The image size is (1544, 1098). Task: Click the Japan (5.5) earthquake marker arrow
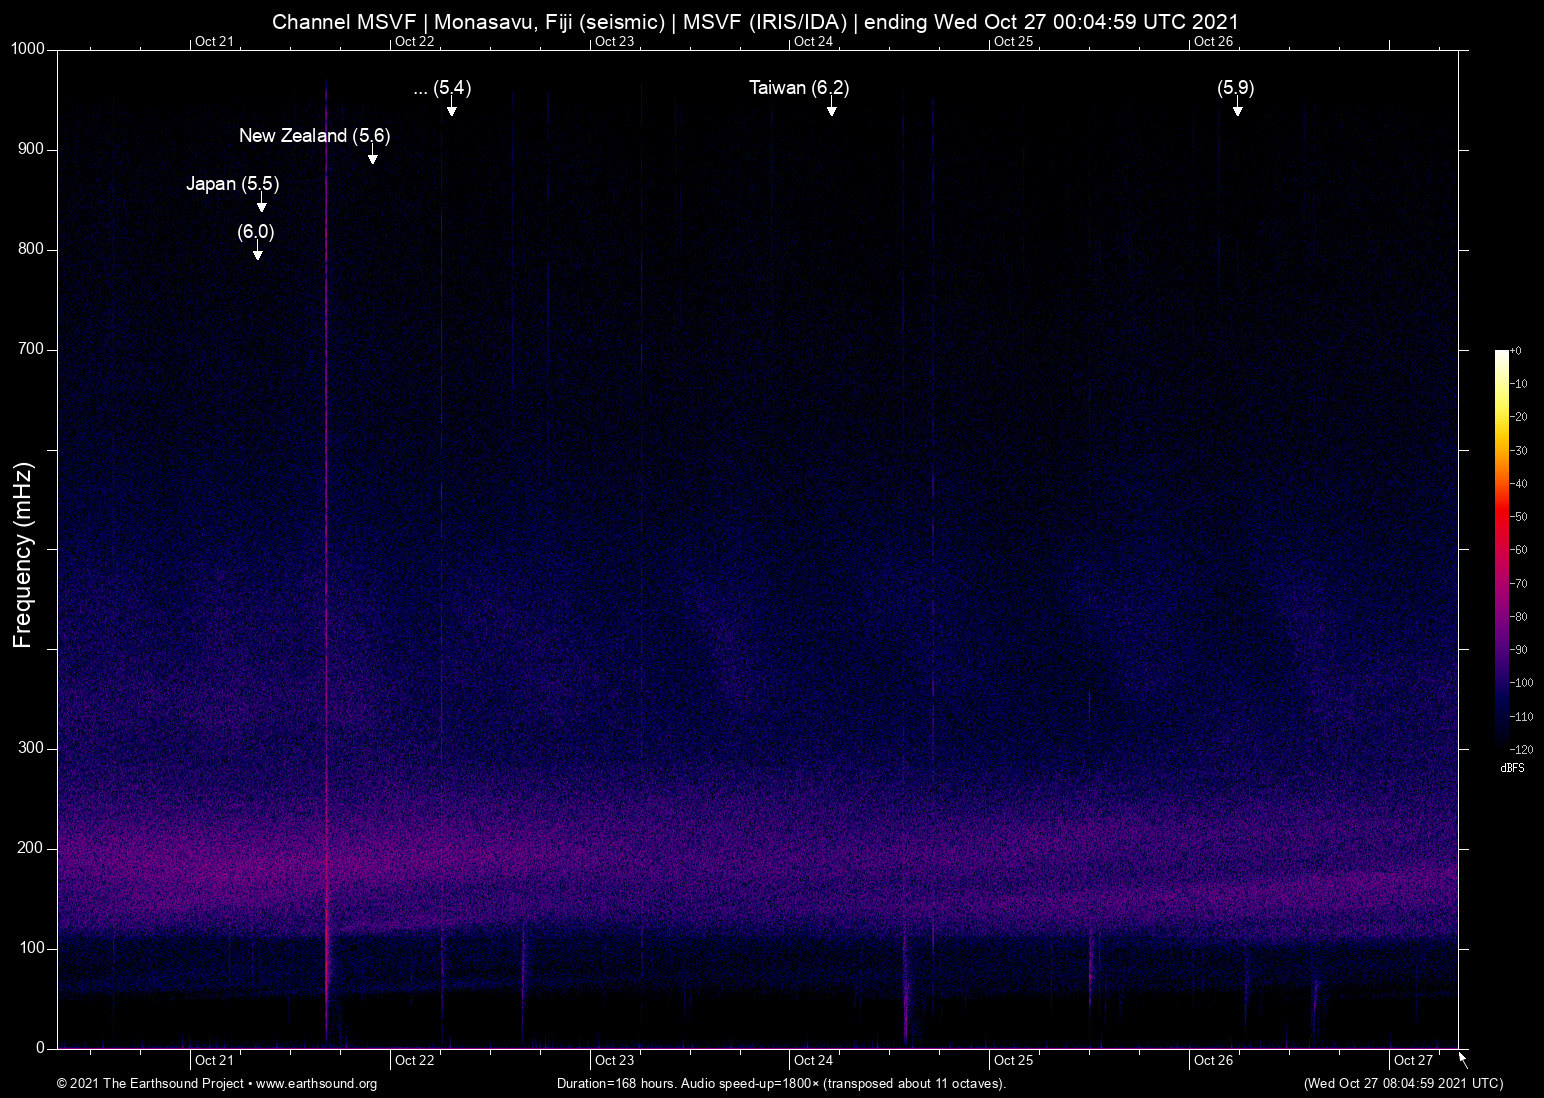pyautogui.click(x=261, y=203)
